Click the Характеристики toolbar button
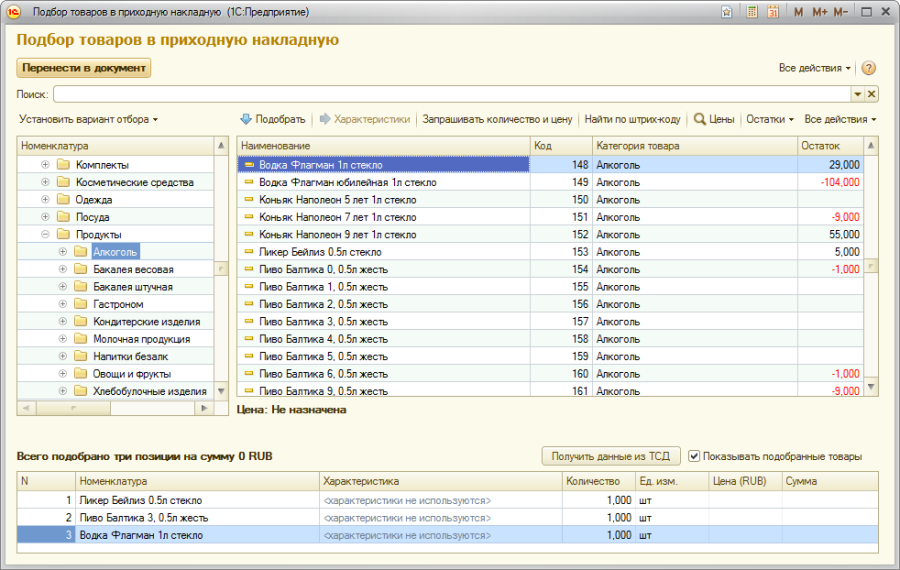The width and height of the screenshot is (900, 570). 365,119
